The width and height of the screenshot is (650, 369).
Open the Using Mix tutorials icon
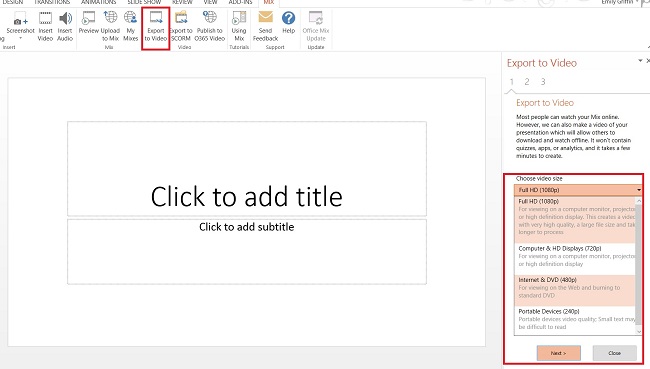click(239, 19)
